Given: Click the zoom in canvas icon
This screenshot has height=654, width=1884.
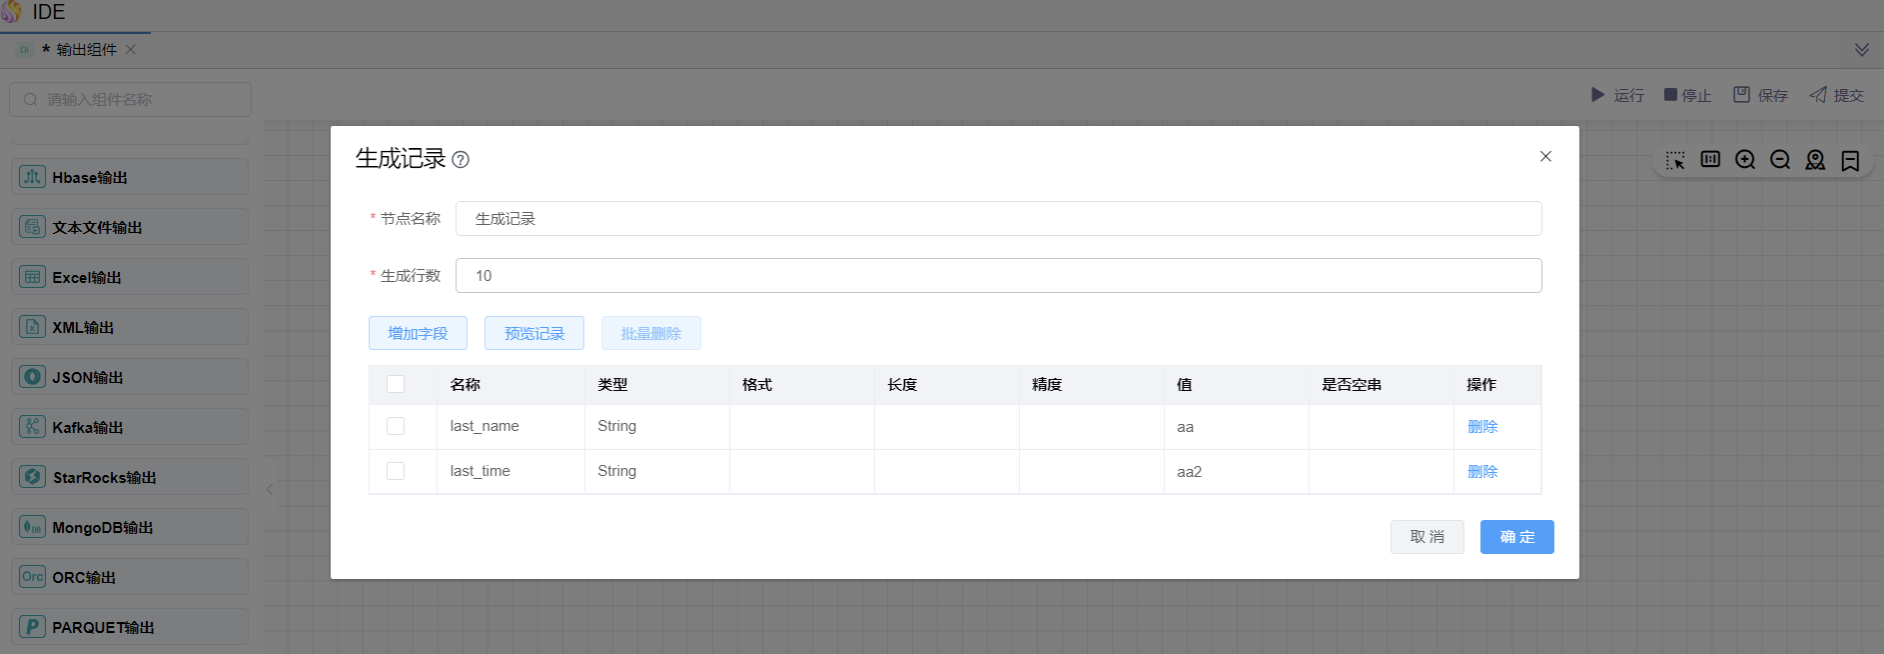Looking at the screenshot, I should click(1745, 160).
